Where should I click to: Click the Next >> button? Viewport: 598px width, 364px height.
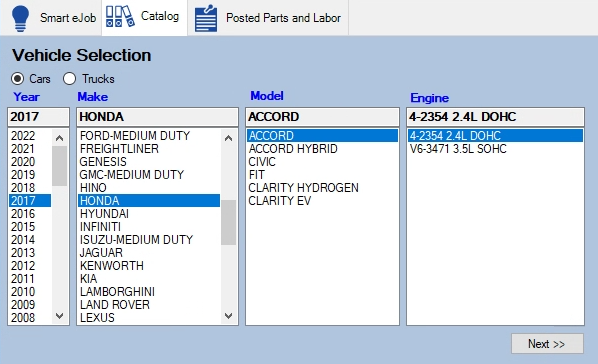(547, 344)
